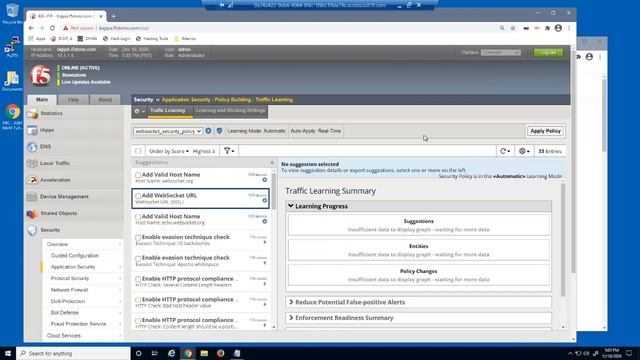The height and width of the screenshot is (360, 640).
Task: Click the refresh suggestions icon
Action: coord(505,151)
